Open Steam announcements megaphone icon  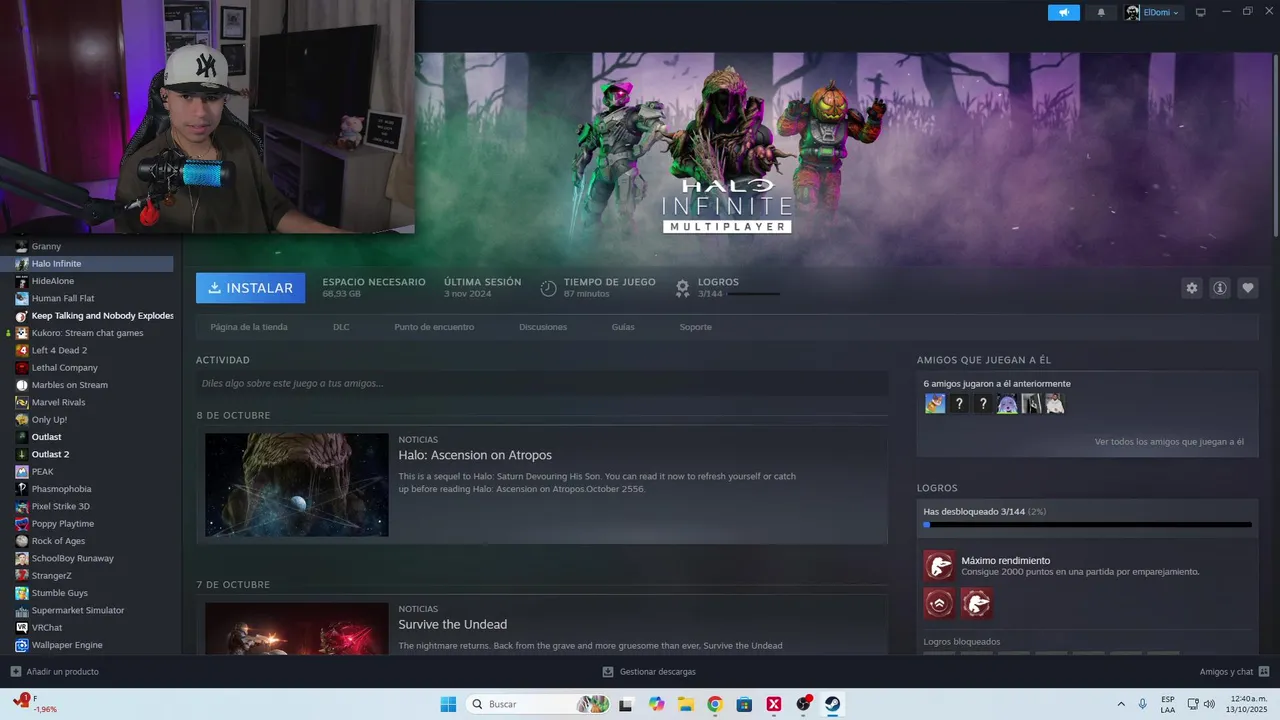(x=1064, y=12)
